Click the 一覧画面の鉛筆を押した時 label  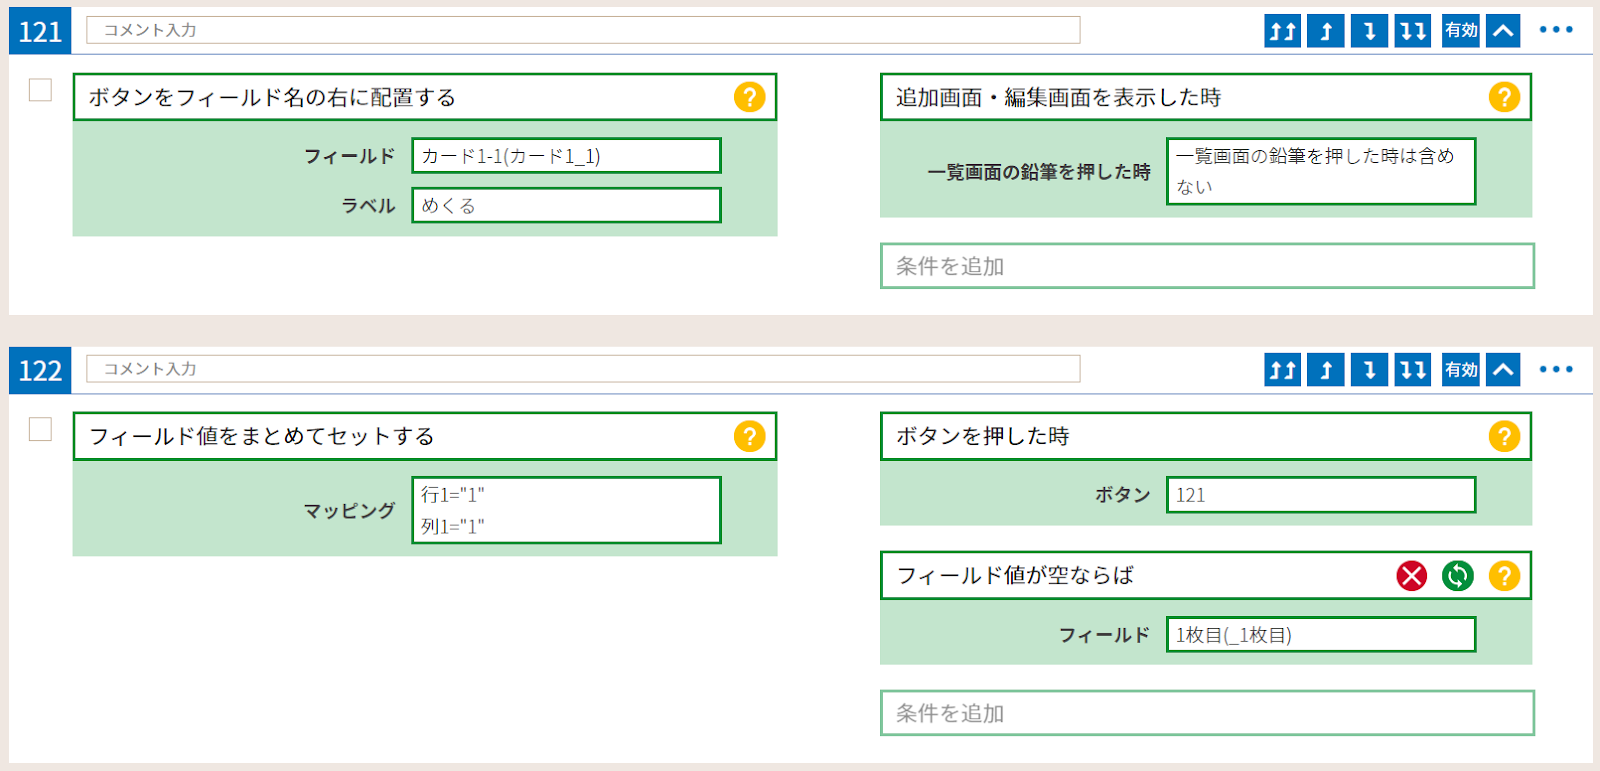pyautogui.click(x=1039, y=172)
